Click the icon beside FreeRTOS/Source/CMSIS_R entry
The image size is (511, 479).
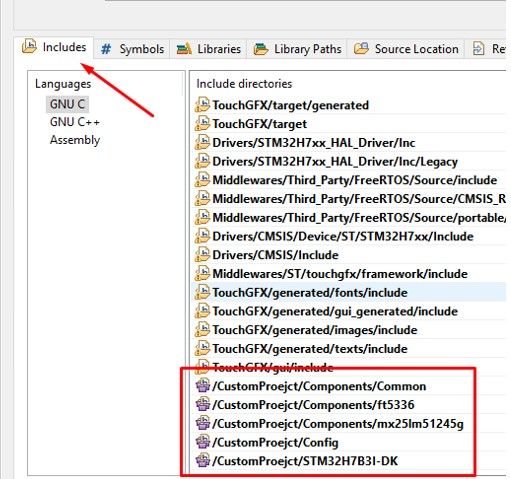[202, 199]
